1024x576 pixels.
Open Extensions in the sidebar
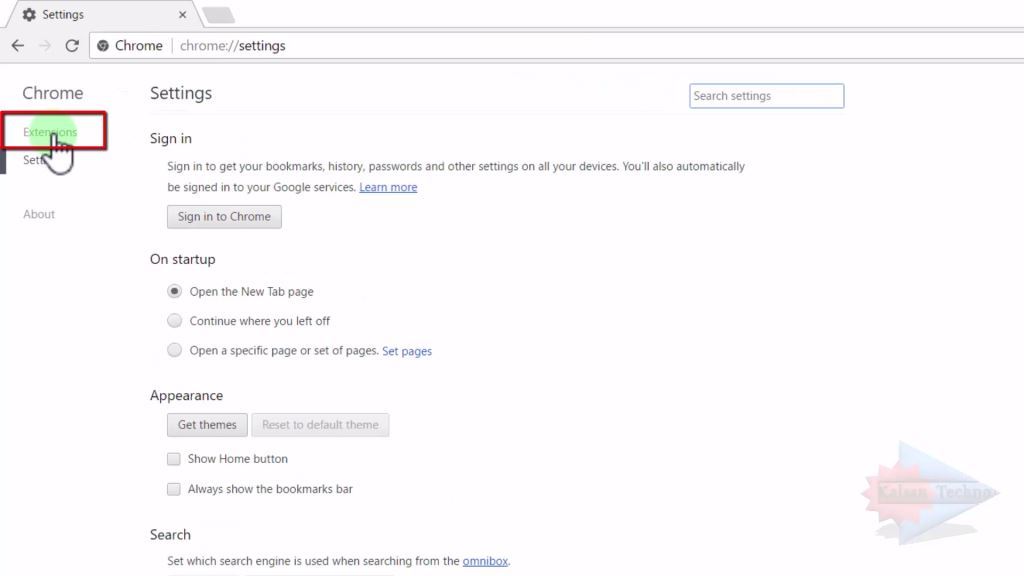(x=50, y=132)
